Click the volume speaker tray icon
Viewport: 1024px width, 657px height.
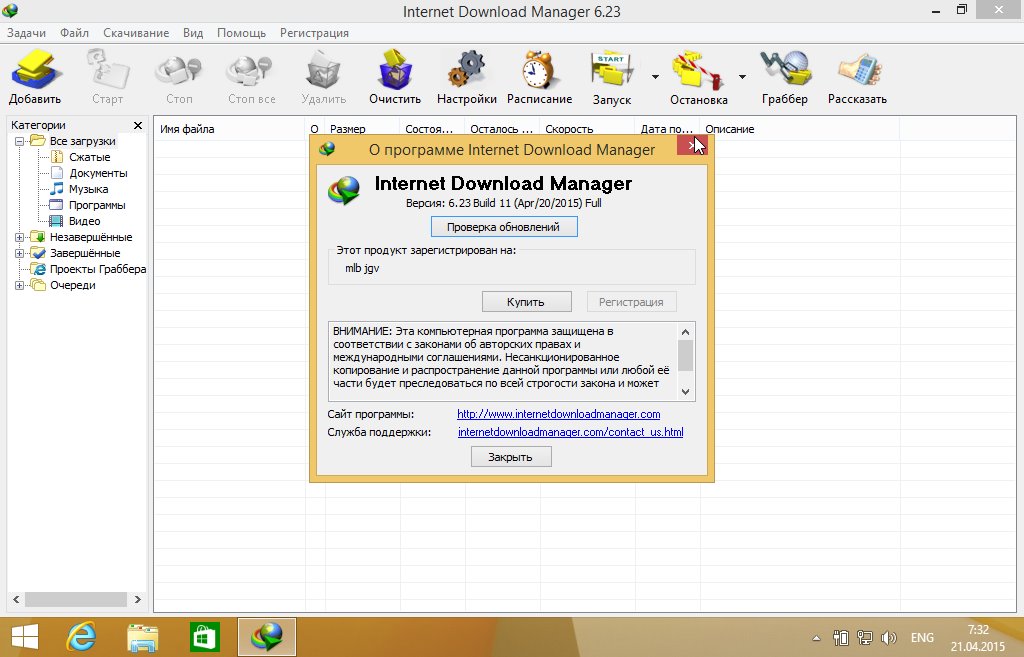pyautogui.click(x=888, y=637)
